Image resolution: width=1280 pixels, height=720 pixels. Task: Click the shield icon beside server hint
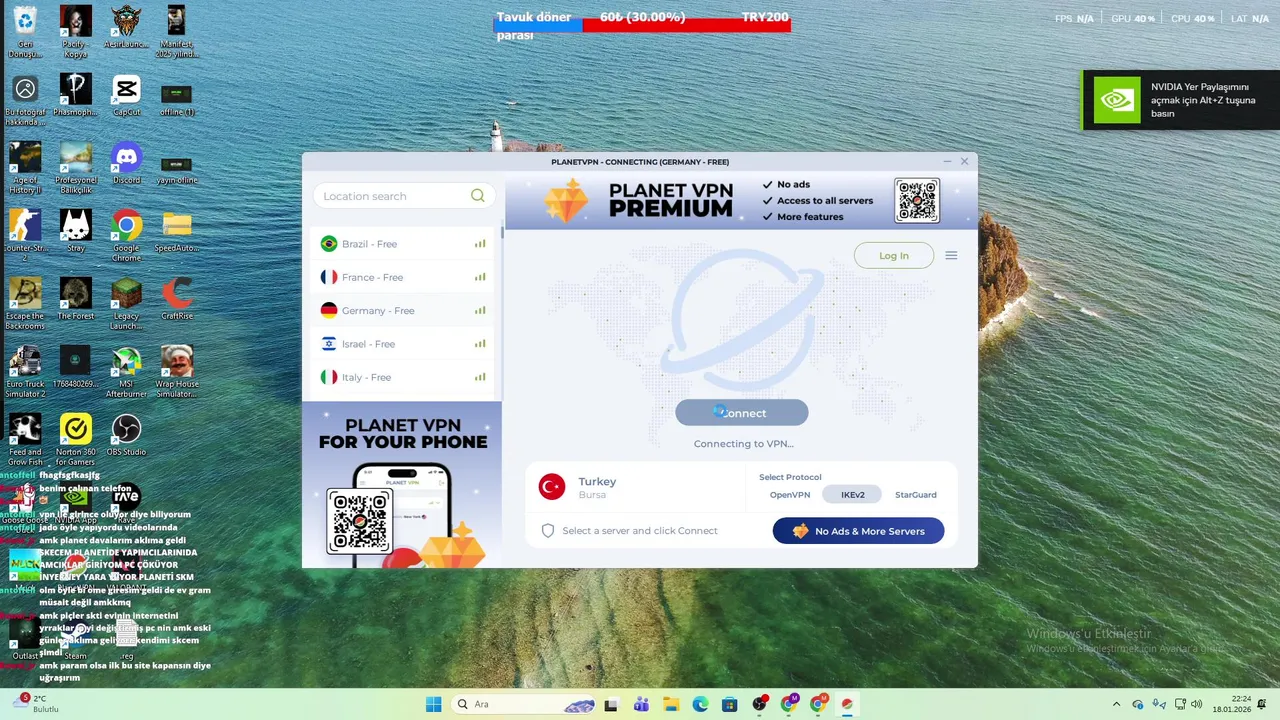click(547, 531)
